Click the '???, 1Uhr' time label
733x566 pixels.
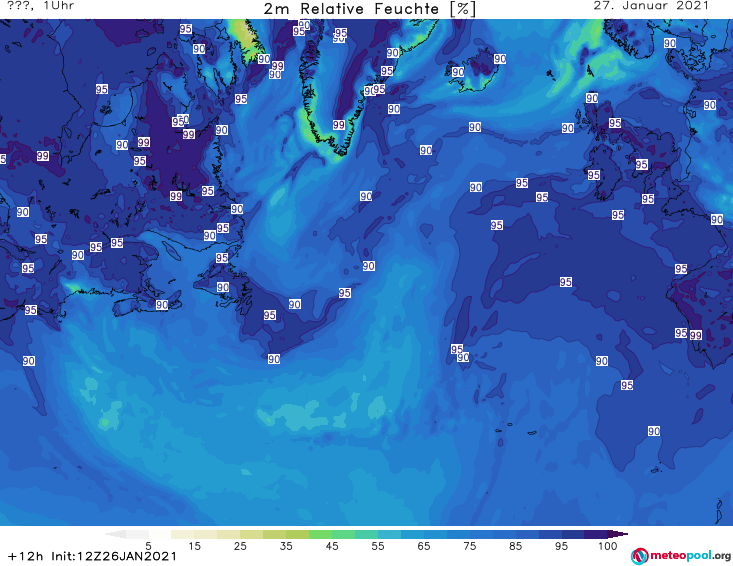coord(41,6)
